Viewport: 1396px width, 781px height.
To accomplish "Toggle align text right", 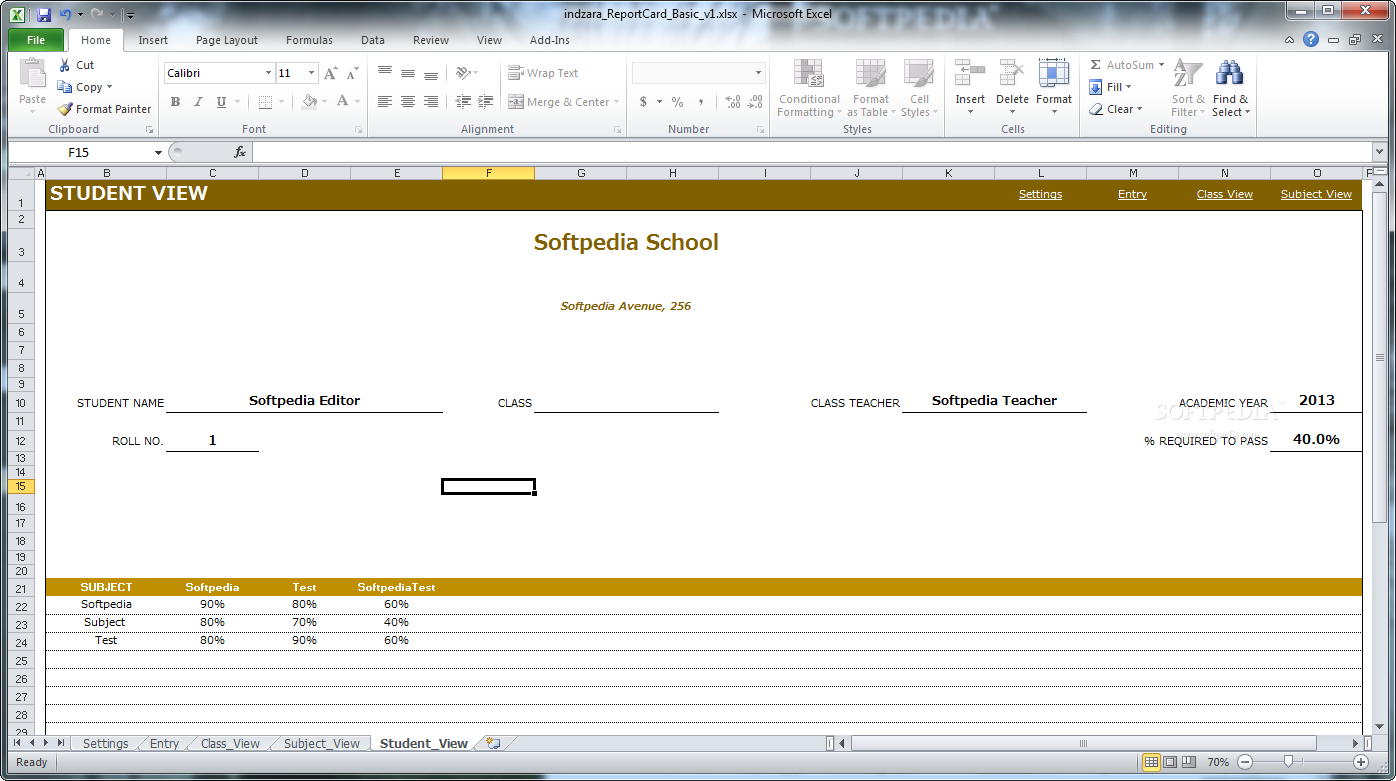I will pyautogui.click(x=431, y=102).
